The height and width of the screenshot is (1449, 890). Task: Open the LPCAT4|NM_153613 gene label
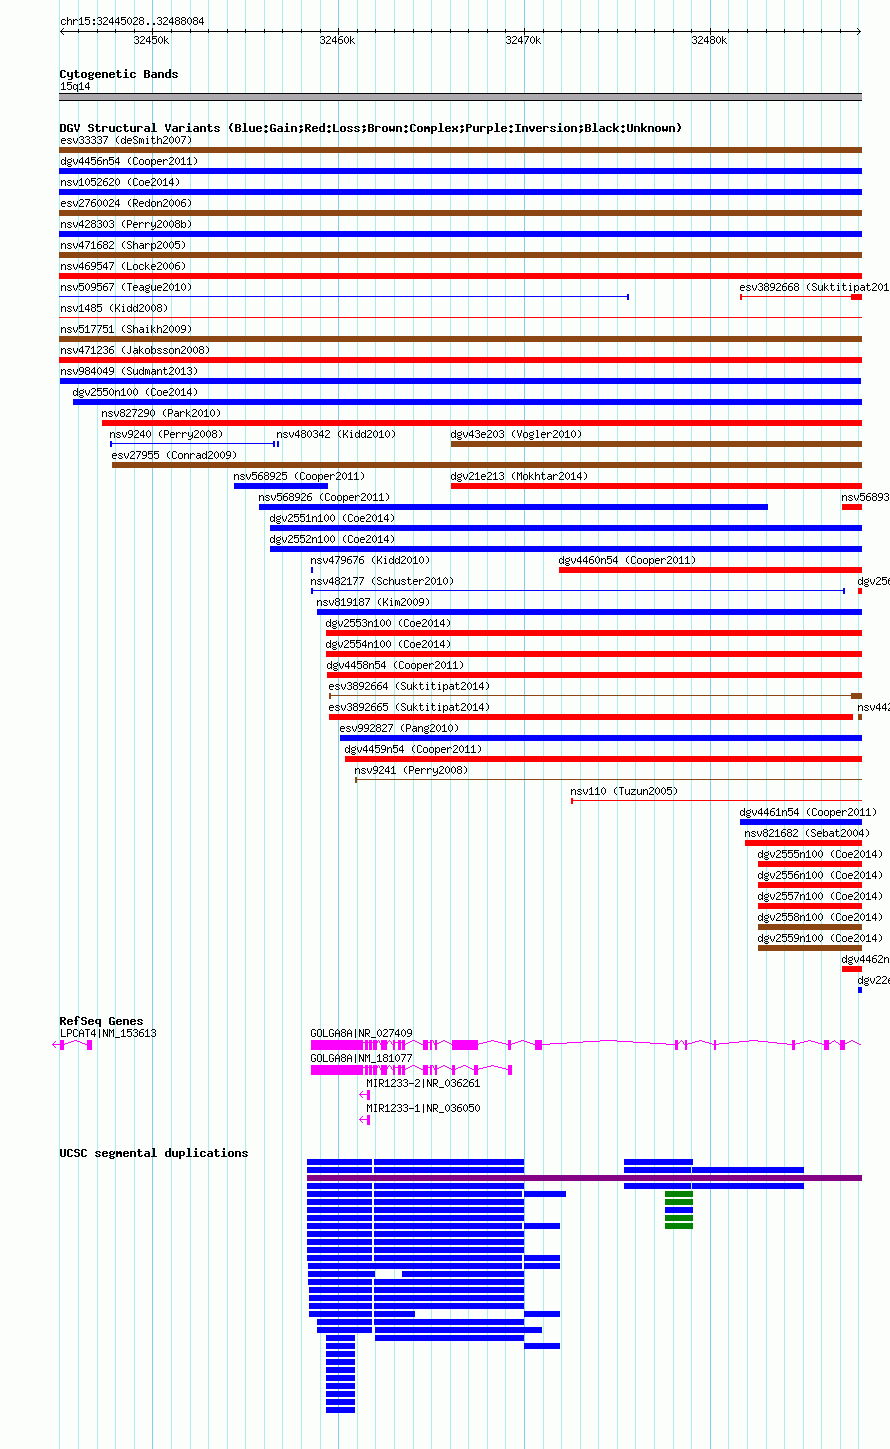tap(108, 1033)
